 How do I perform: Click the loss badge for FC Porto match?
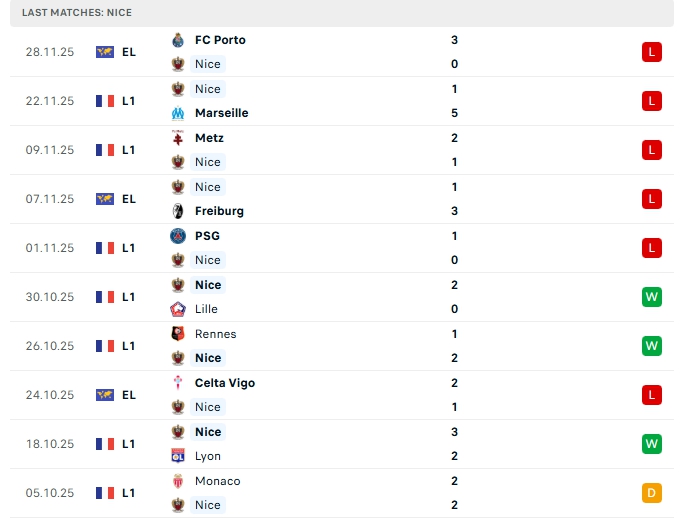point(651,52)
